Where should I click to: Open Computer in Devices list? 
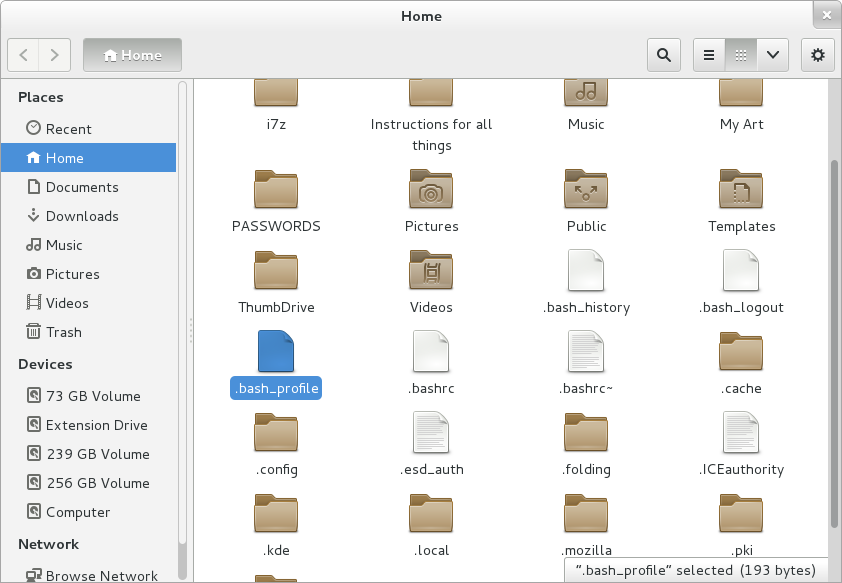89,512
